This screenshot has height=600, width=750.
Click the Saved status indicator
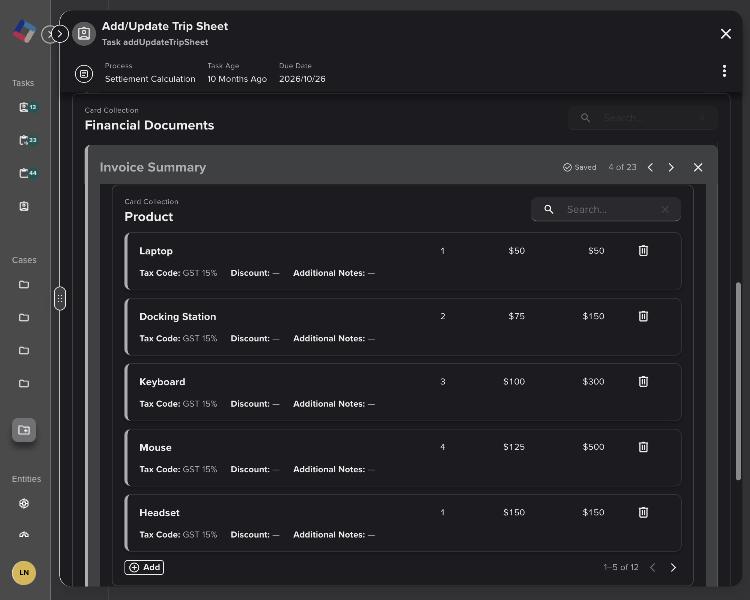(x=579, y=167)
